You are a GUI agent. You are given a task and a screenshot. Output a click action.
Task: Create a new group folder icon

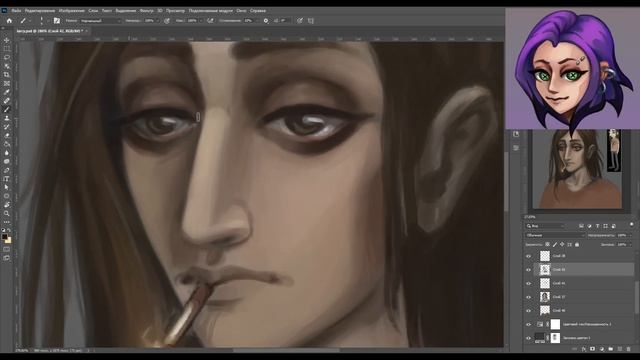611,349
